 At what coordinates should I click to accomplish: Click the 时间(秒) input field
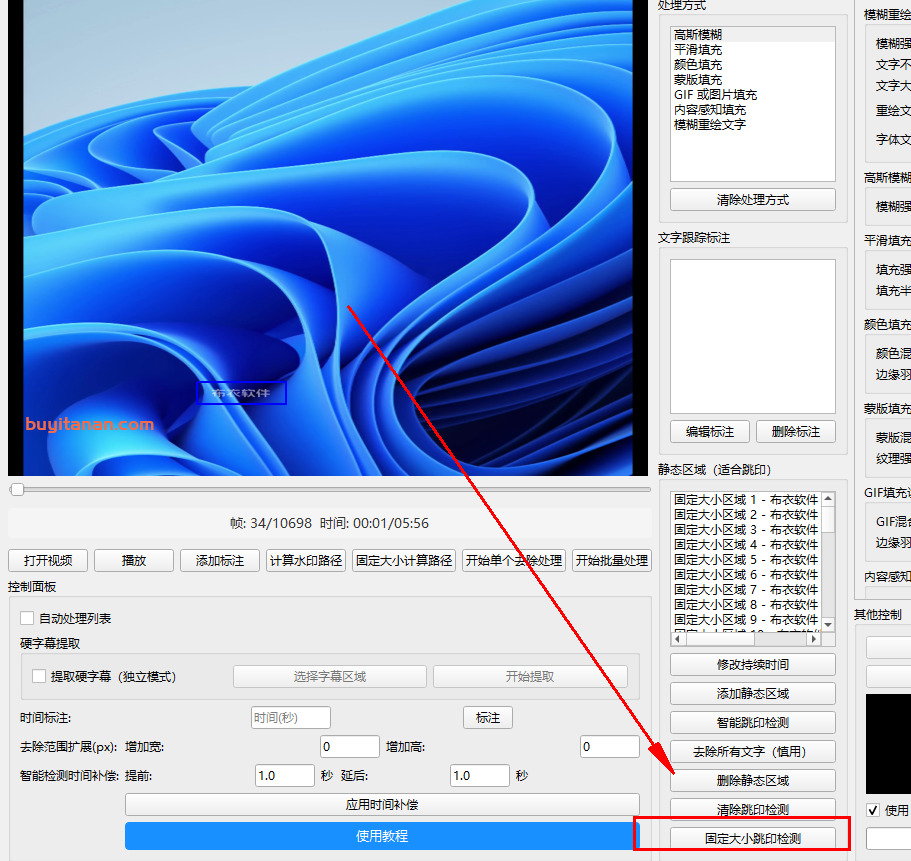coord(290,718)
